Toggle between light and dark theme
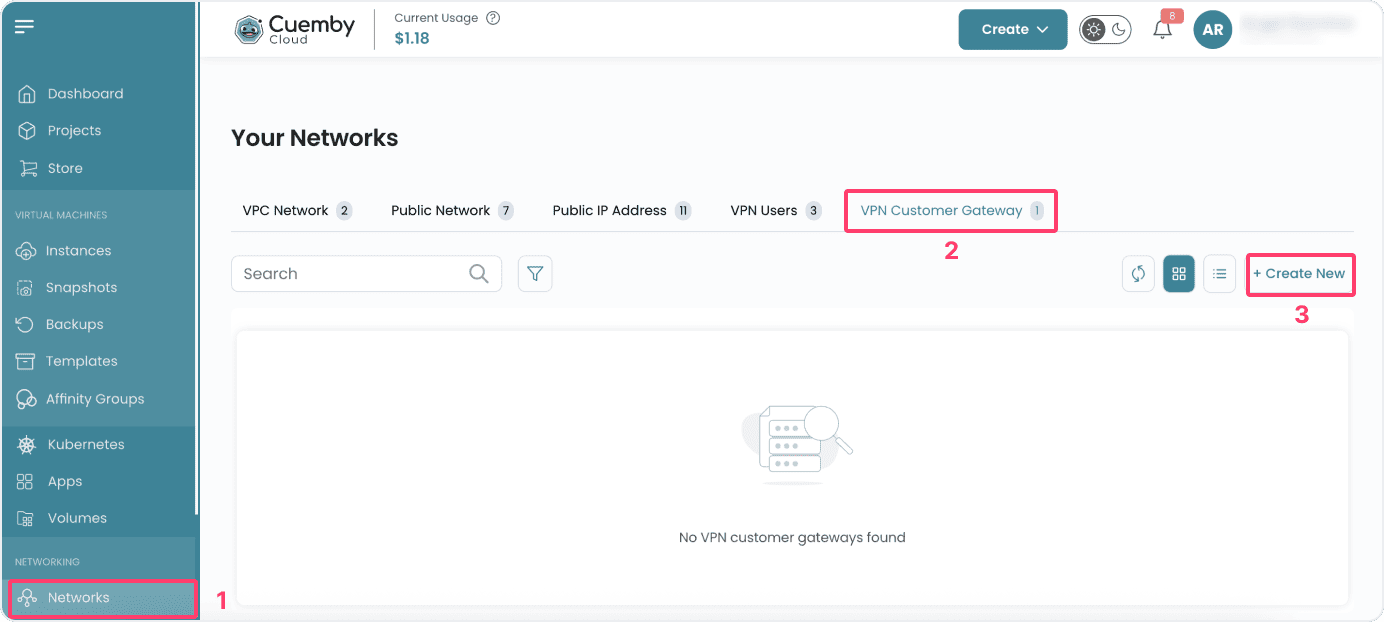Image resolution: width=1384 pixels, height=622 pixels. point(1104,29)
